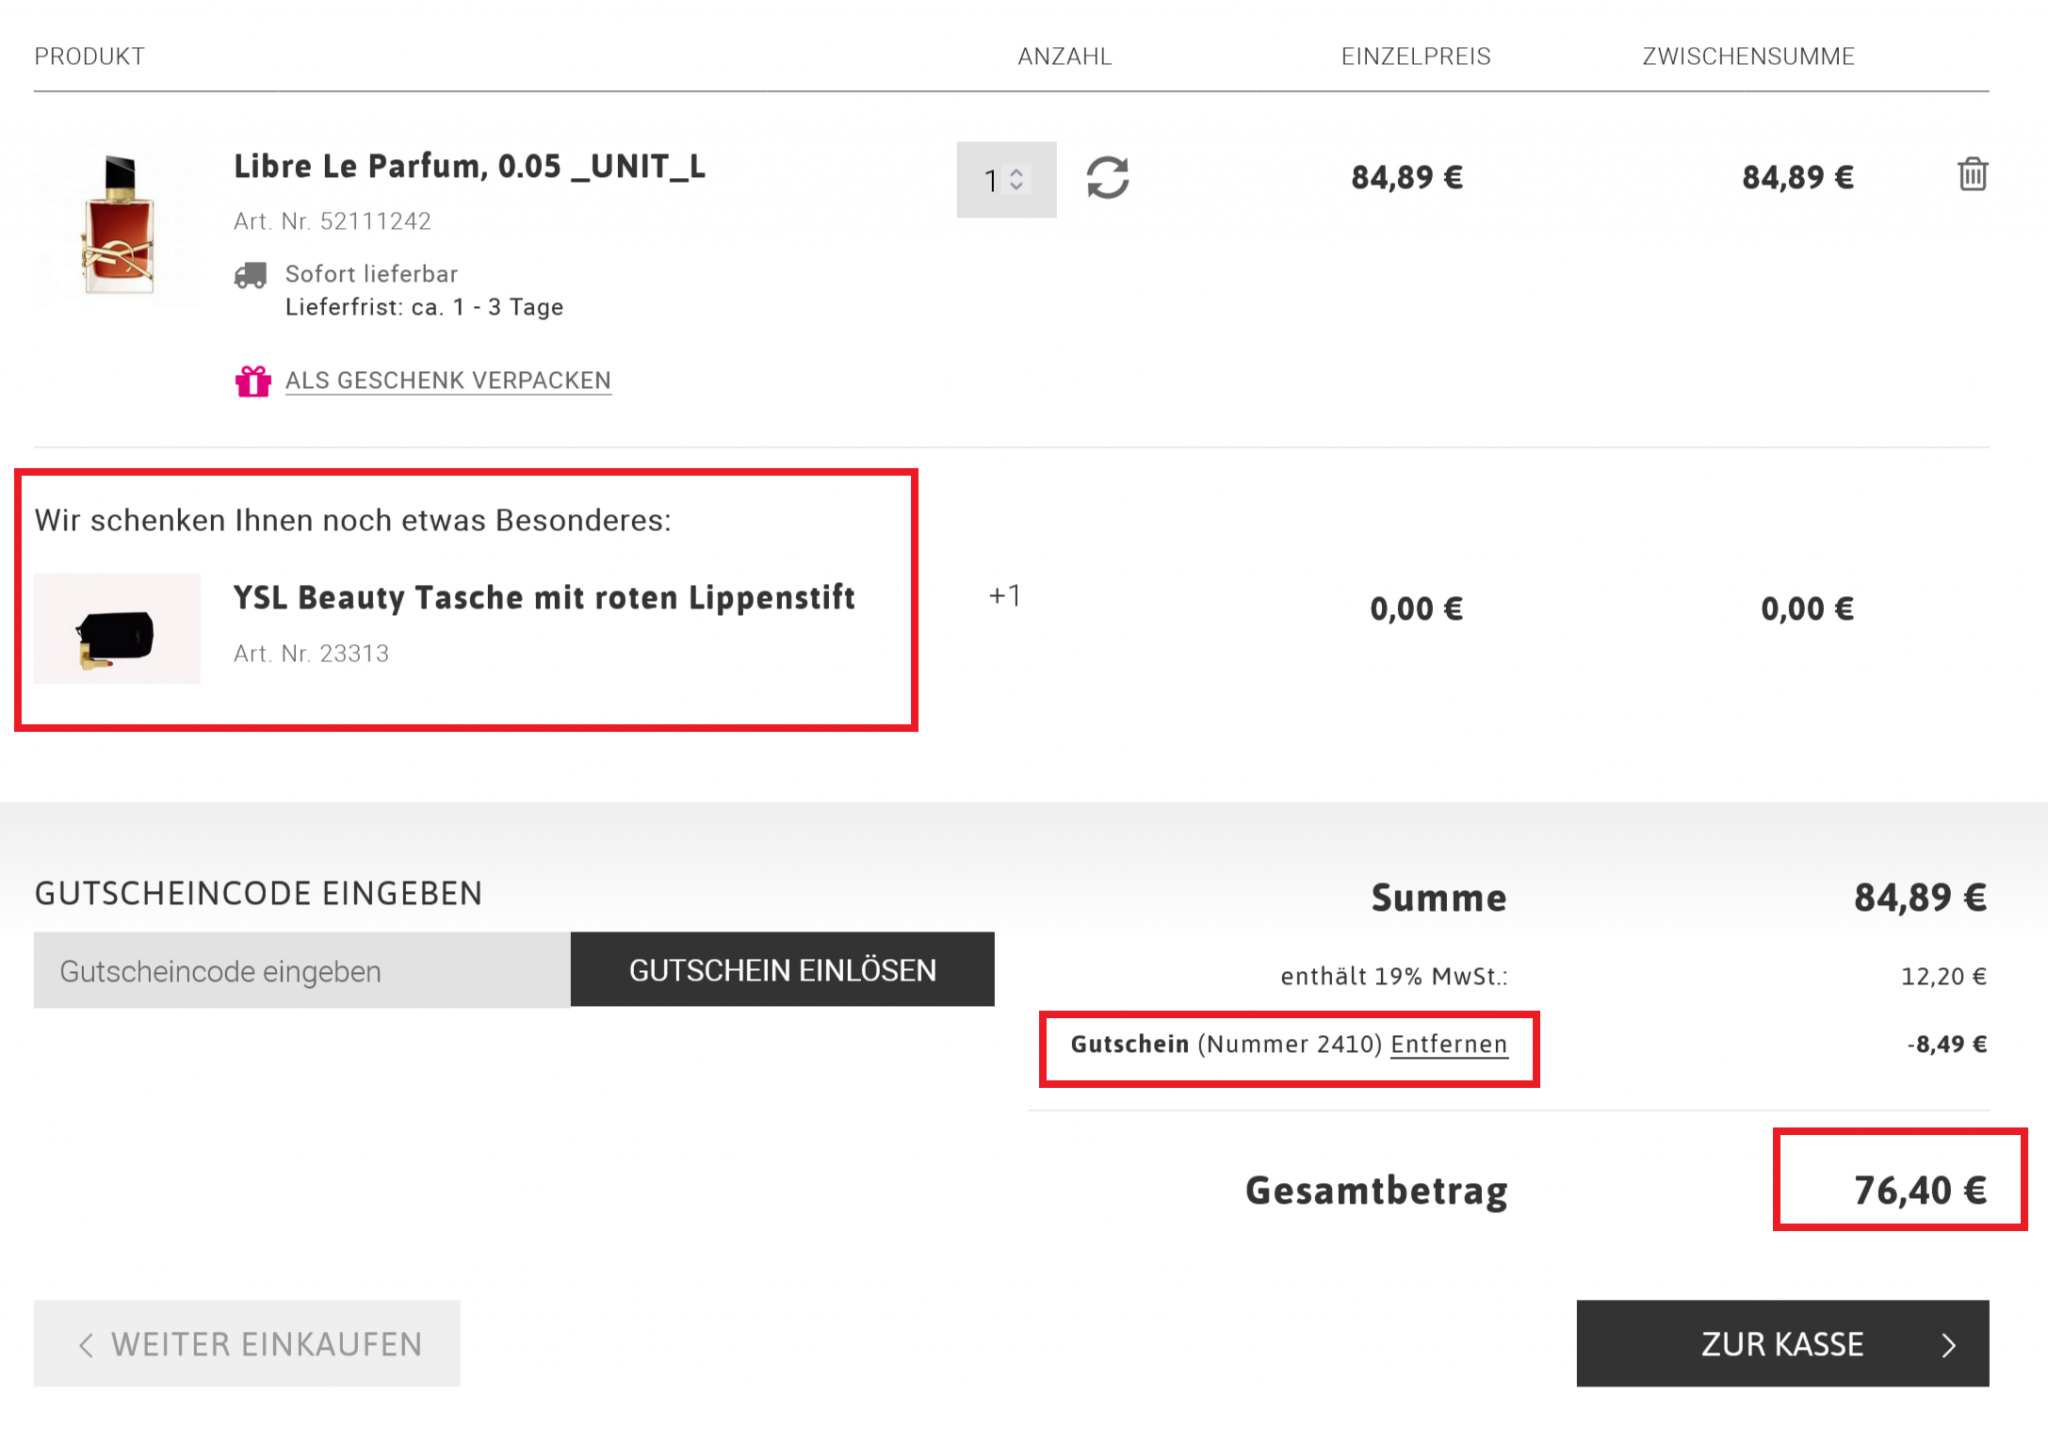Delete Libre Le Parfum with trash icon

point(1972,175)
